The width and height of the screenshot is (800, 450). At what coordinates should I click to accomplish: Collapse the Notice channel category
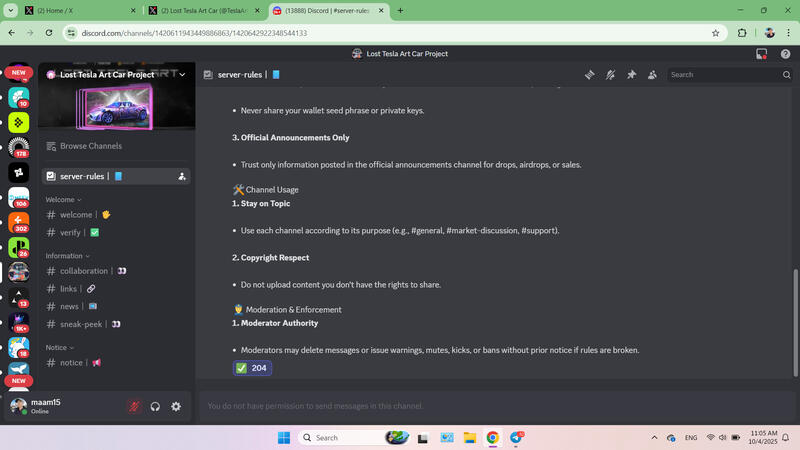pyautogui.click(x=60, y=347)
